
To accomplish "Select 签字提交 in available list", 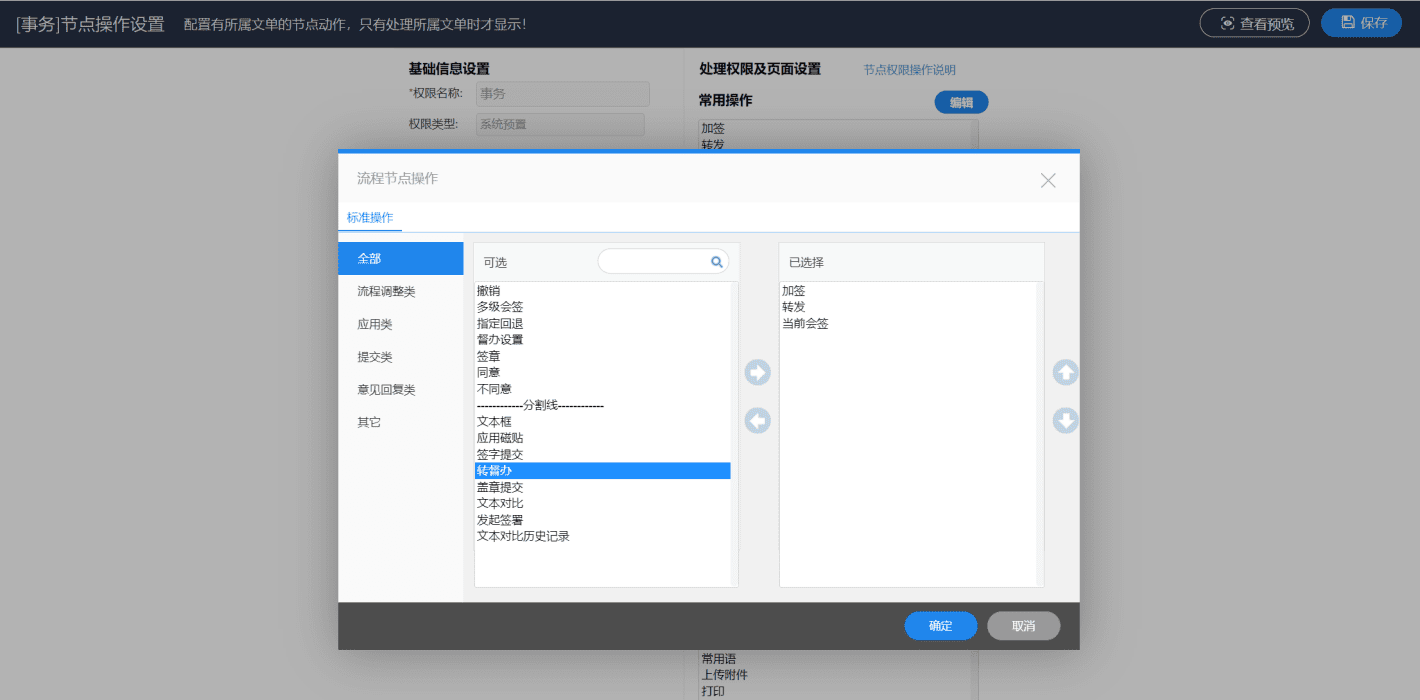I will pos(603,454).
